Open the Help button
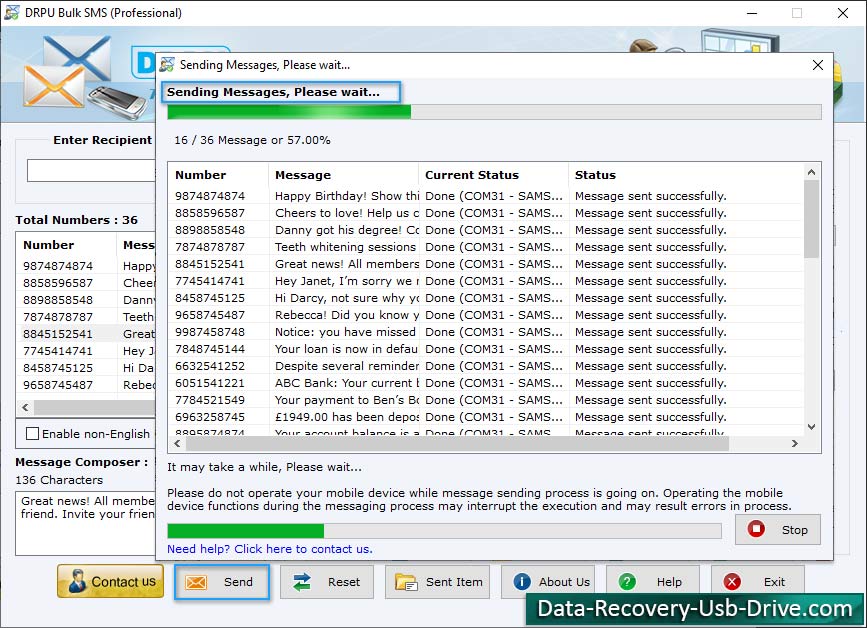Viewport: 867px width, 628px height. [x=653, y=582]
